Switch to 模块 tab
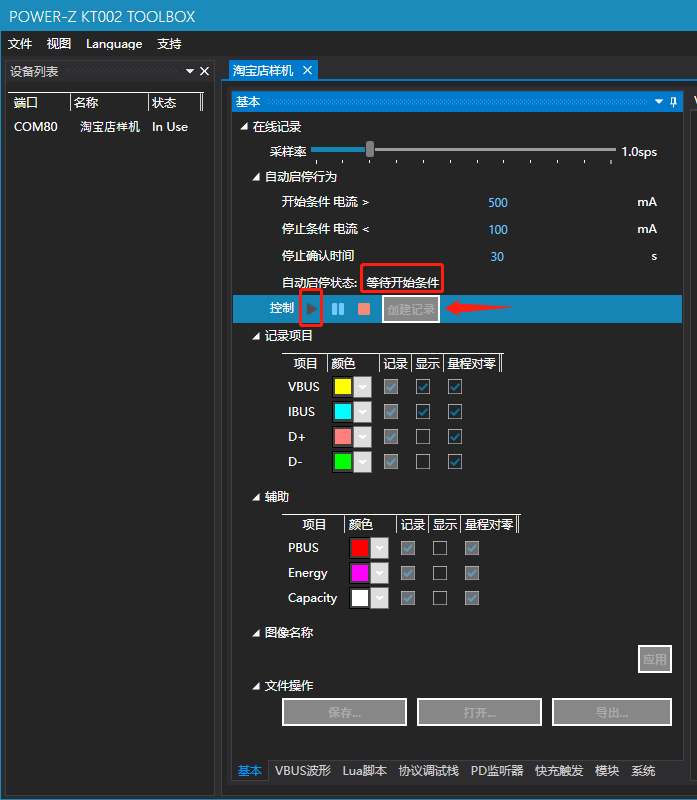The width and height of the screenshot is (697, 800). tap(607, 770)
